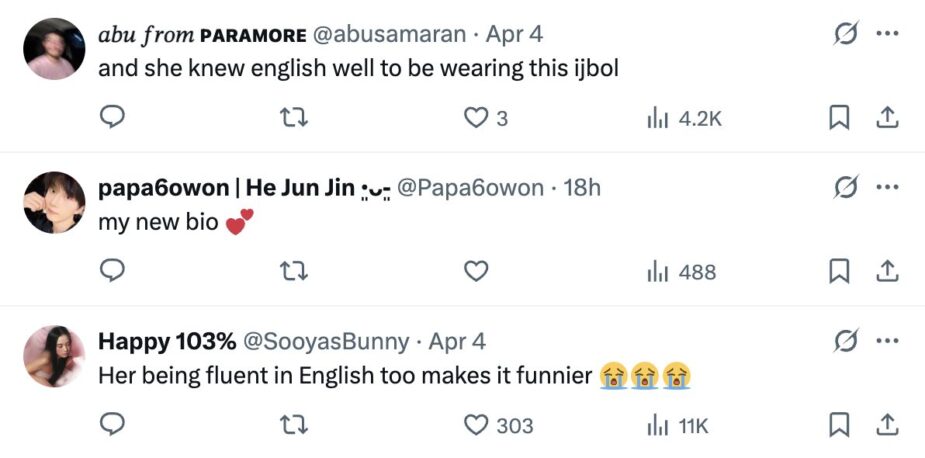Viewport: 925px width, 458px height.
Task: Like Happy 103%'s tweet with 303 likes
Action: pos(477,425)
